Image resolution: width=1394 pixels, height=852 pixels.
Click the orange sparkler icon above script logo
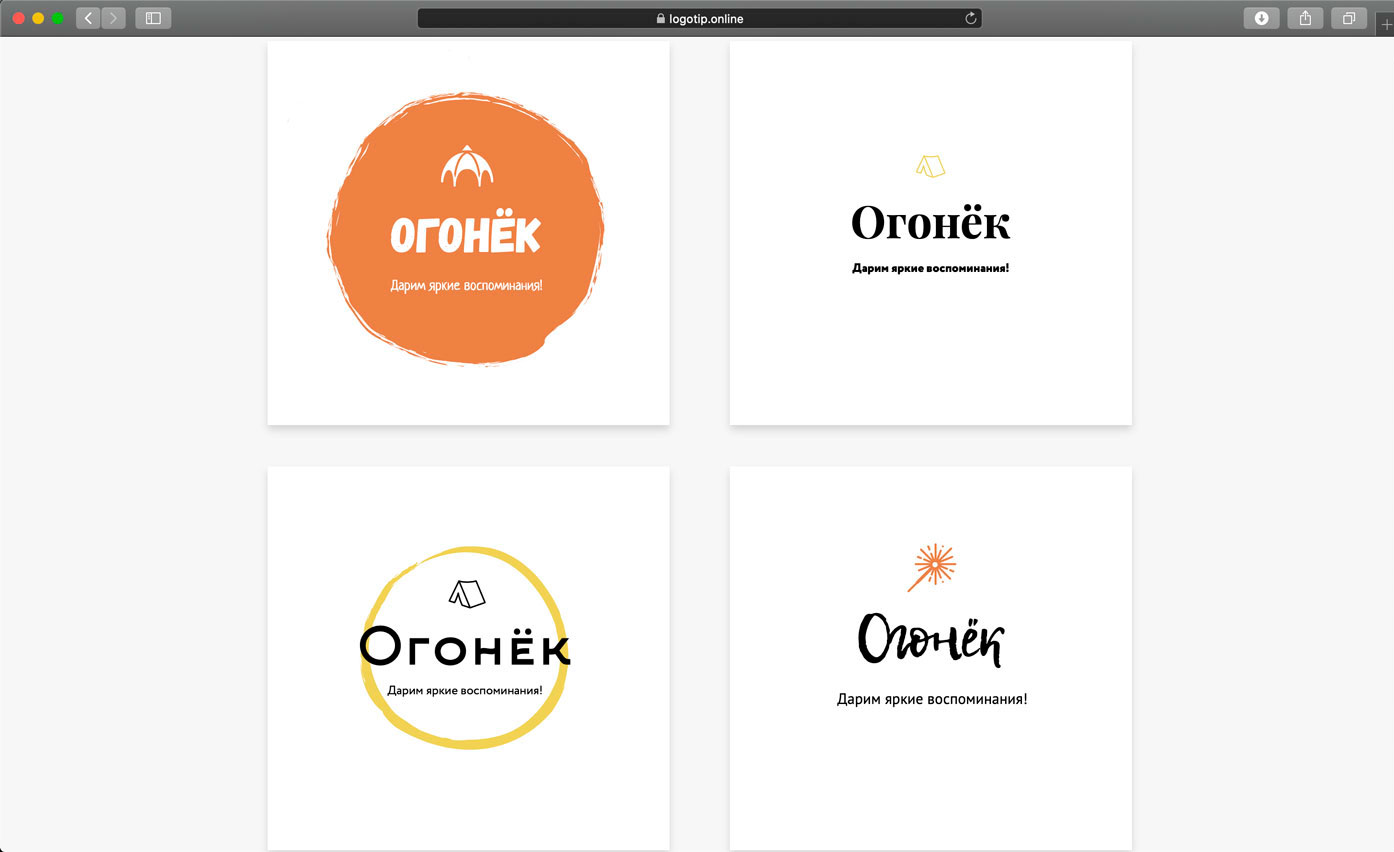pos(932,567)
